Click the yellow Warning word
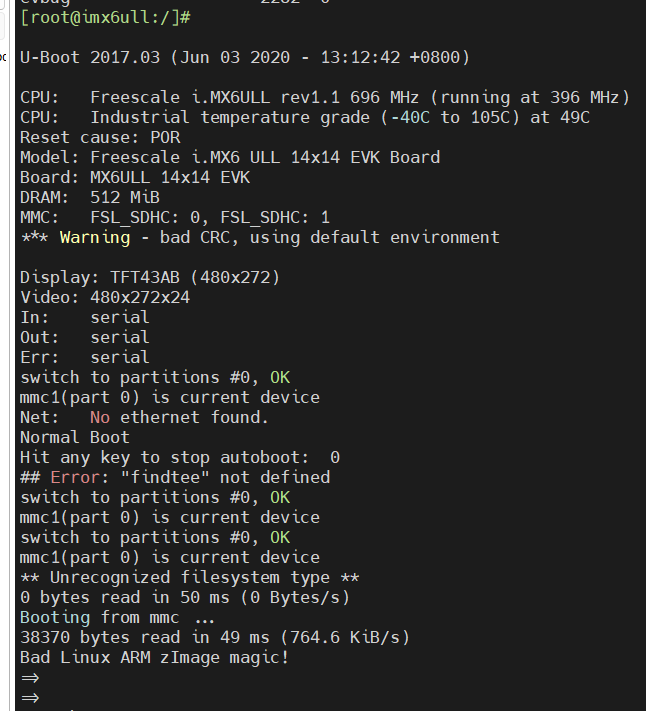The height and width of the screenshot is (711, 646). [95, 238]
